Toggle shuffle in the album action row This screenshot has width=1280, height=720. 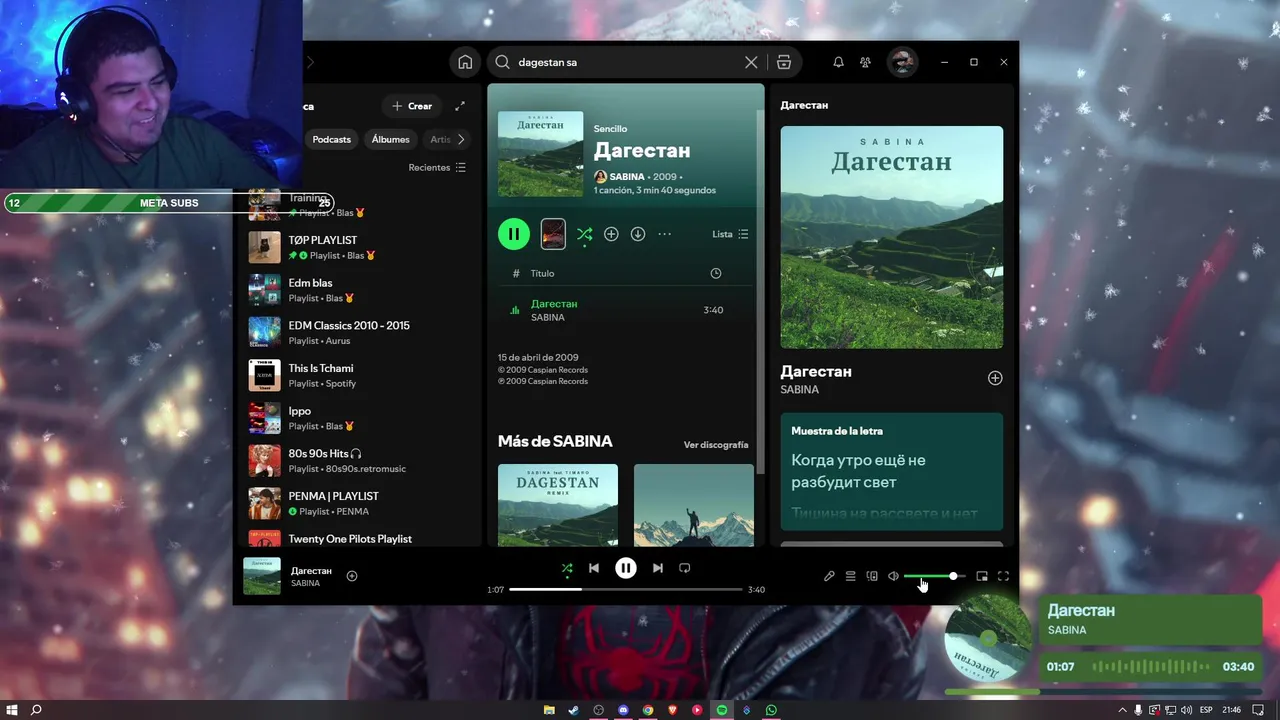click(x=584, y=234)
